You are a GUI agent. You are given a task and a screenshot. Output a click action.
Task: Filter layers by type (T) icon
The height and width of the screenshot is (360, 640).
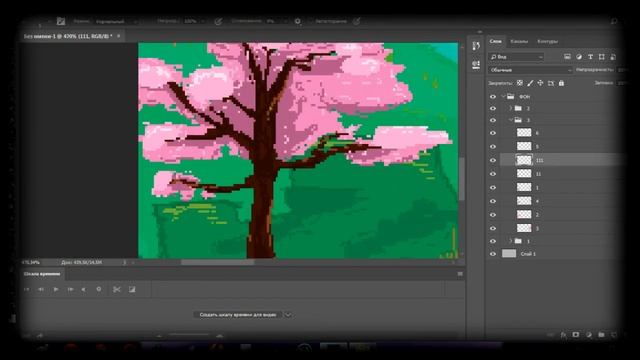point(590,57)
